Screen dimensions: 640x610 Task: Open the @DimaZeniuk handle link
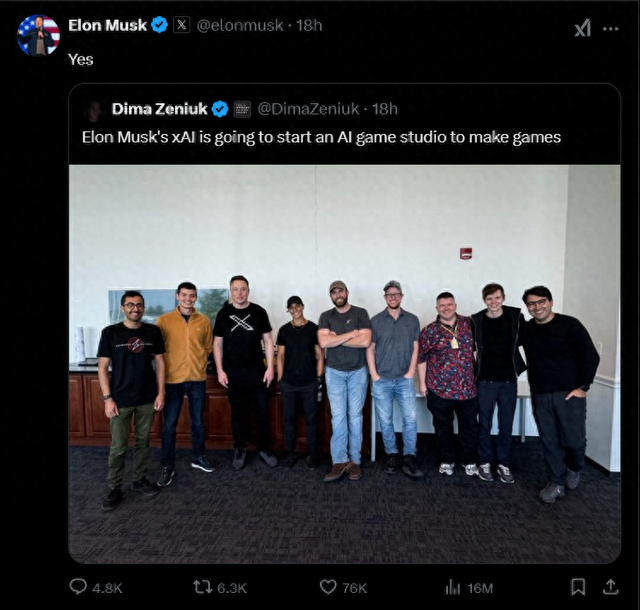(308, 109)
